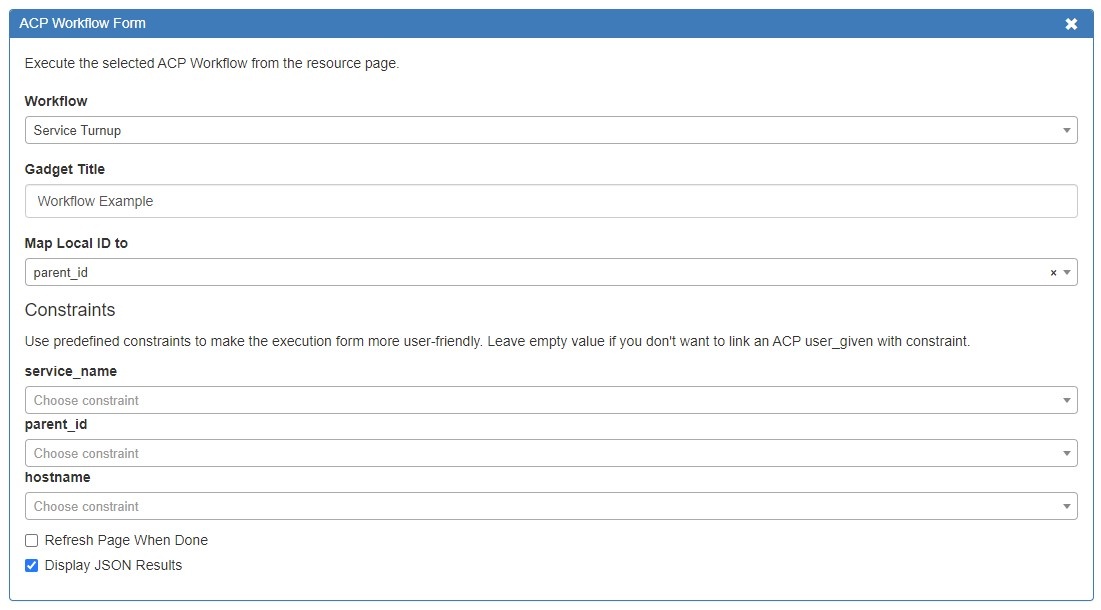Viewport: 1101px width, 610px height.
Task: Open hostname 'Choose constraint' select box
Action: 540,506
